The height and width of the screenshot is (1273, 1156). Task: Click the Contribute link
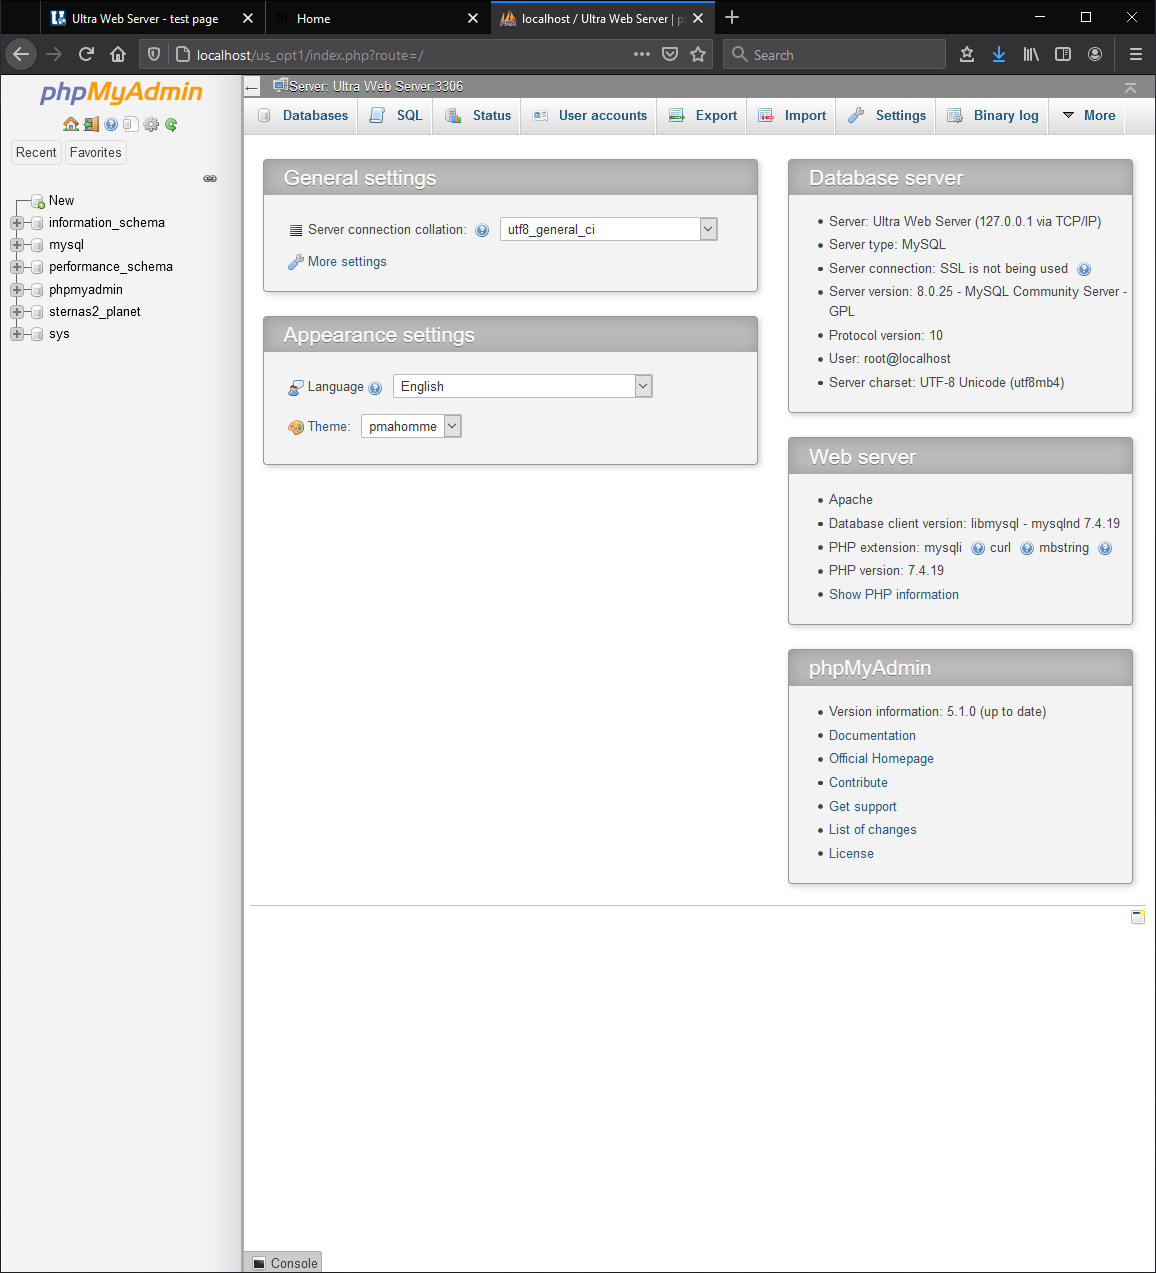tap(858, 783)
